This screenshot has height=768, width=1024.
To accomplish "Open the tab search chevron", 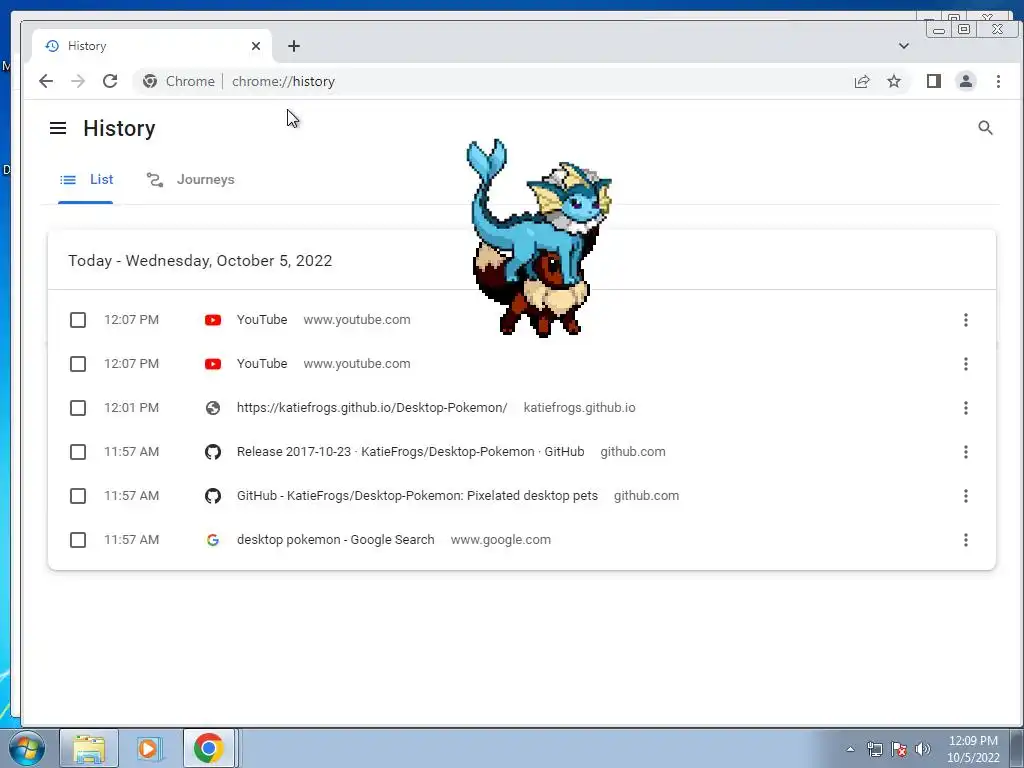I will click(x=904, y=46).
